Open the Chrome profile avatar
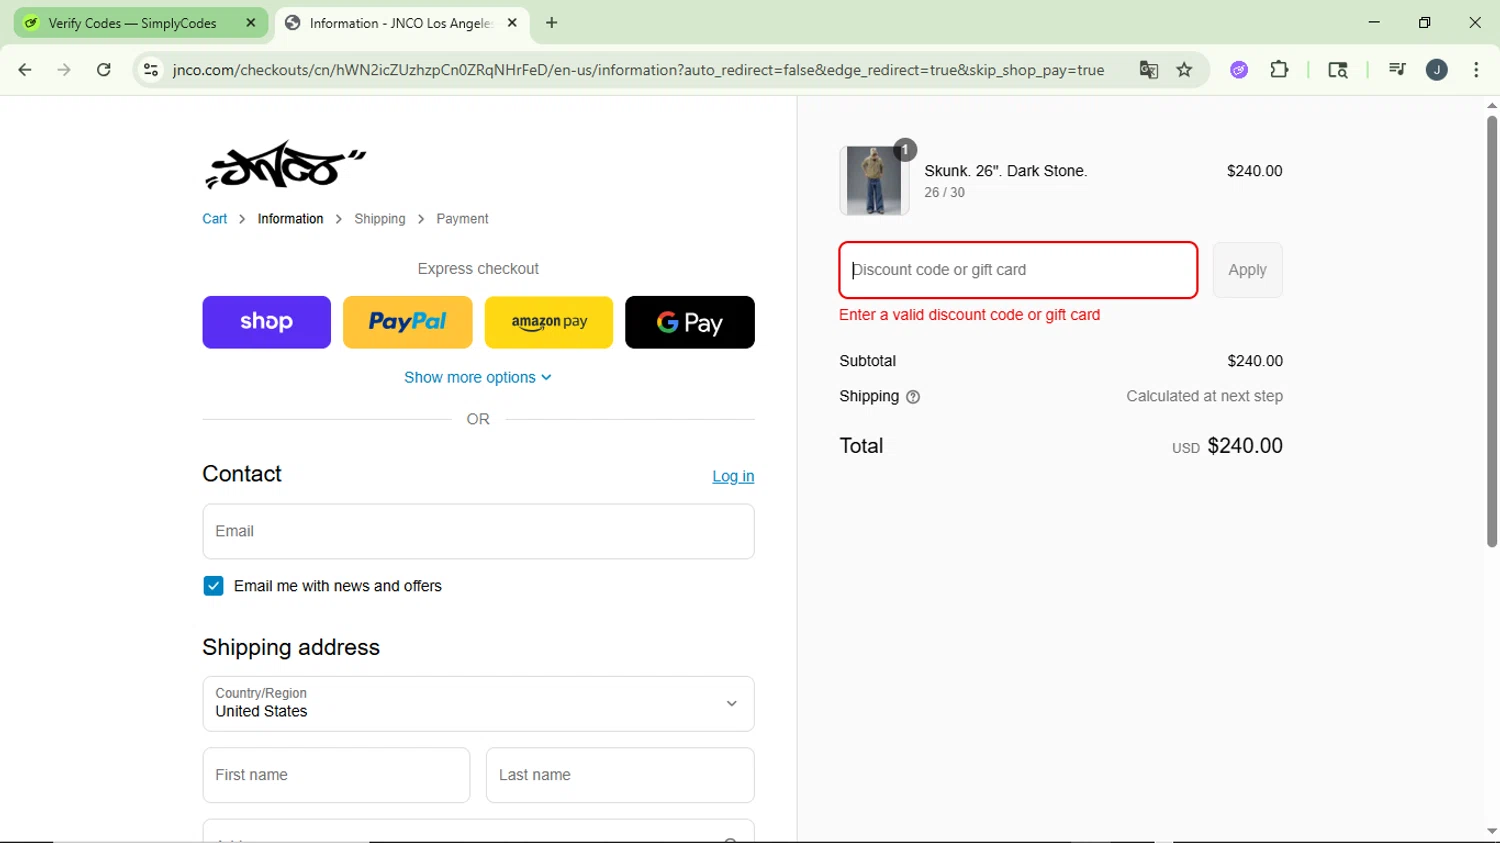The height and width of the screenshot is (843, 1500). [1437, 70]
